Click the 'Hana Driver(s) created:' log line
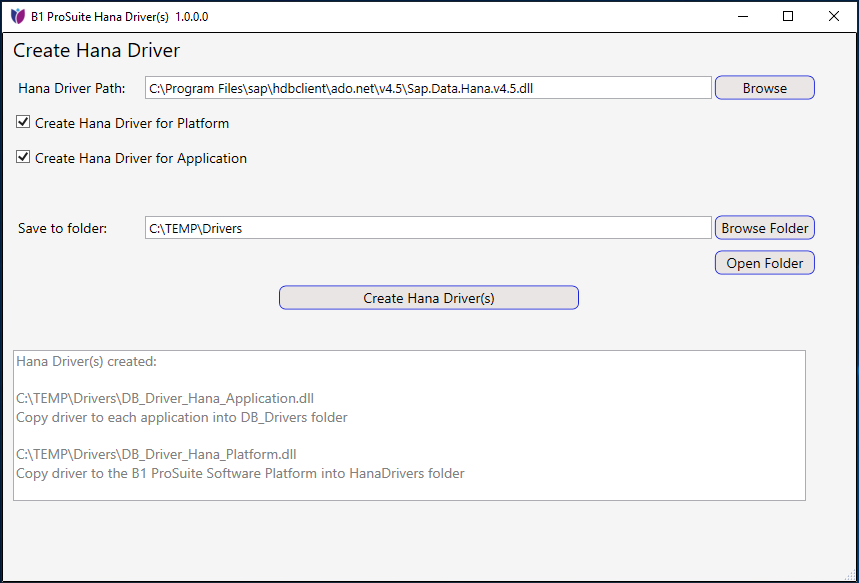The width and height of the screenshot is (859, 583). pyautogui.click(x=86, y=361)
